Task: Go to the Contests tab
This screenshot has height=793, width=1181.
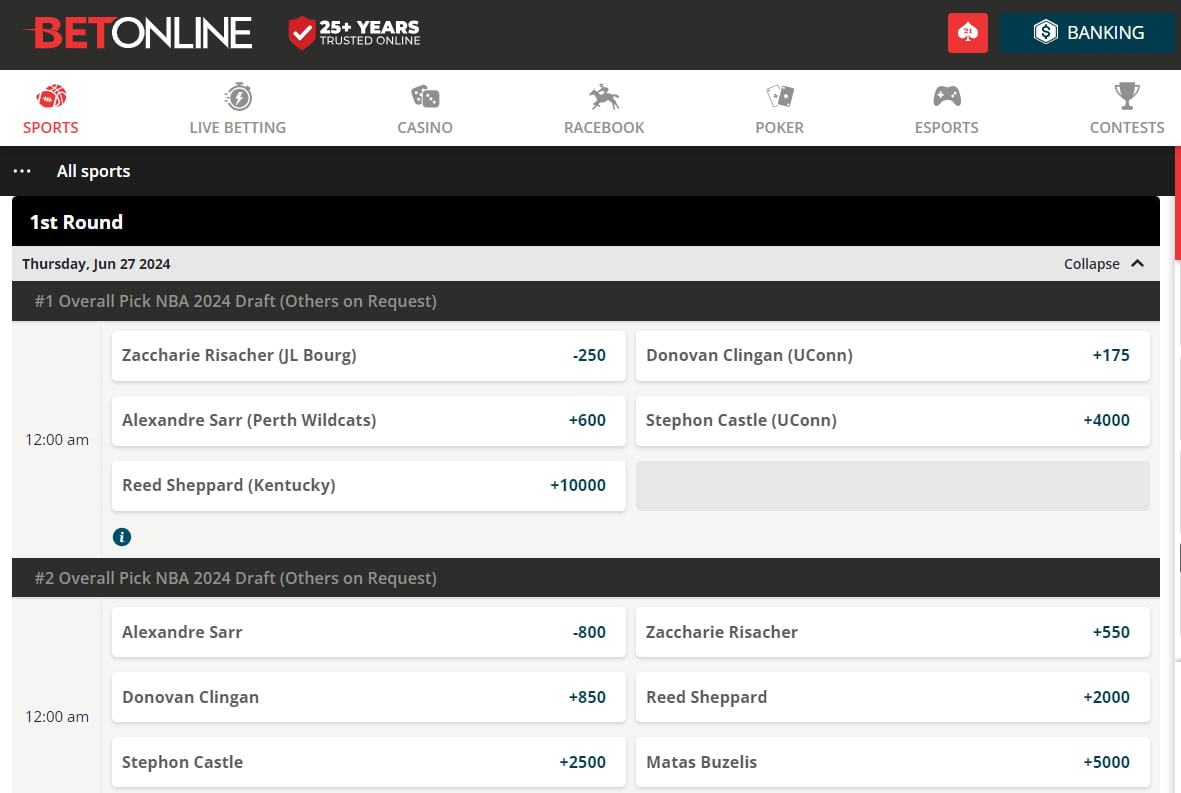Action: pyautogui.click(x=1127, y=109)
